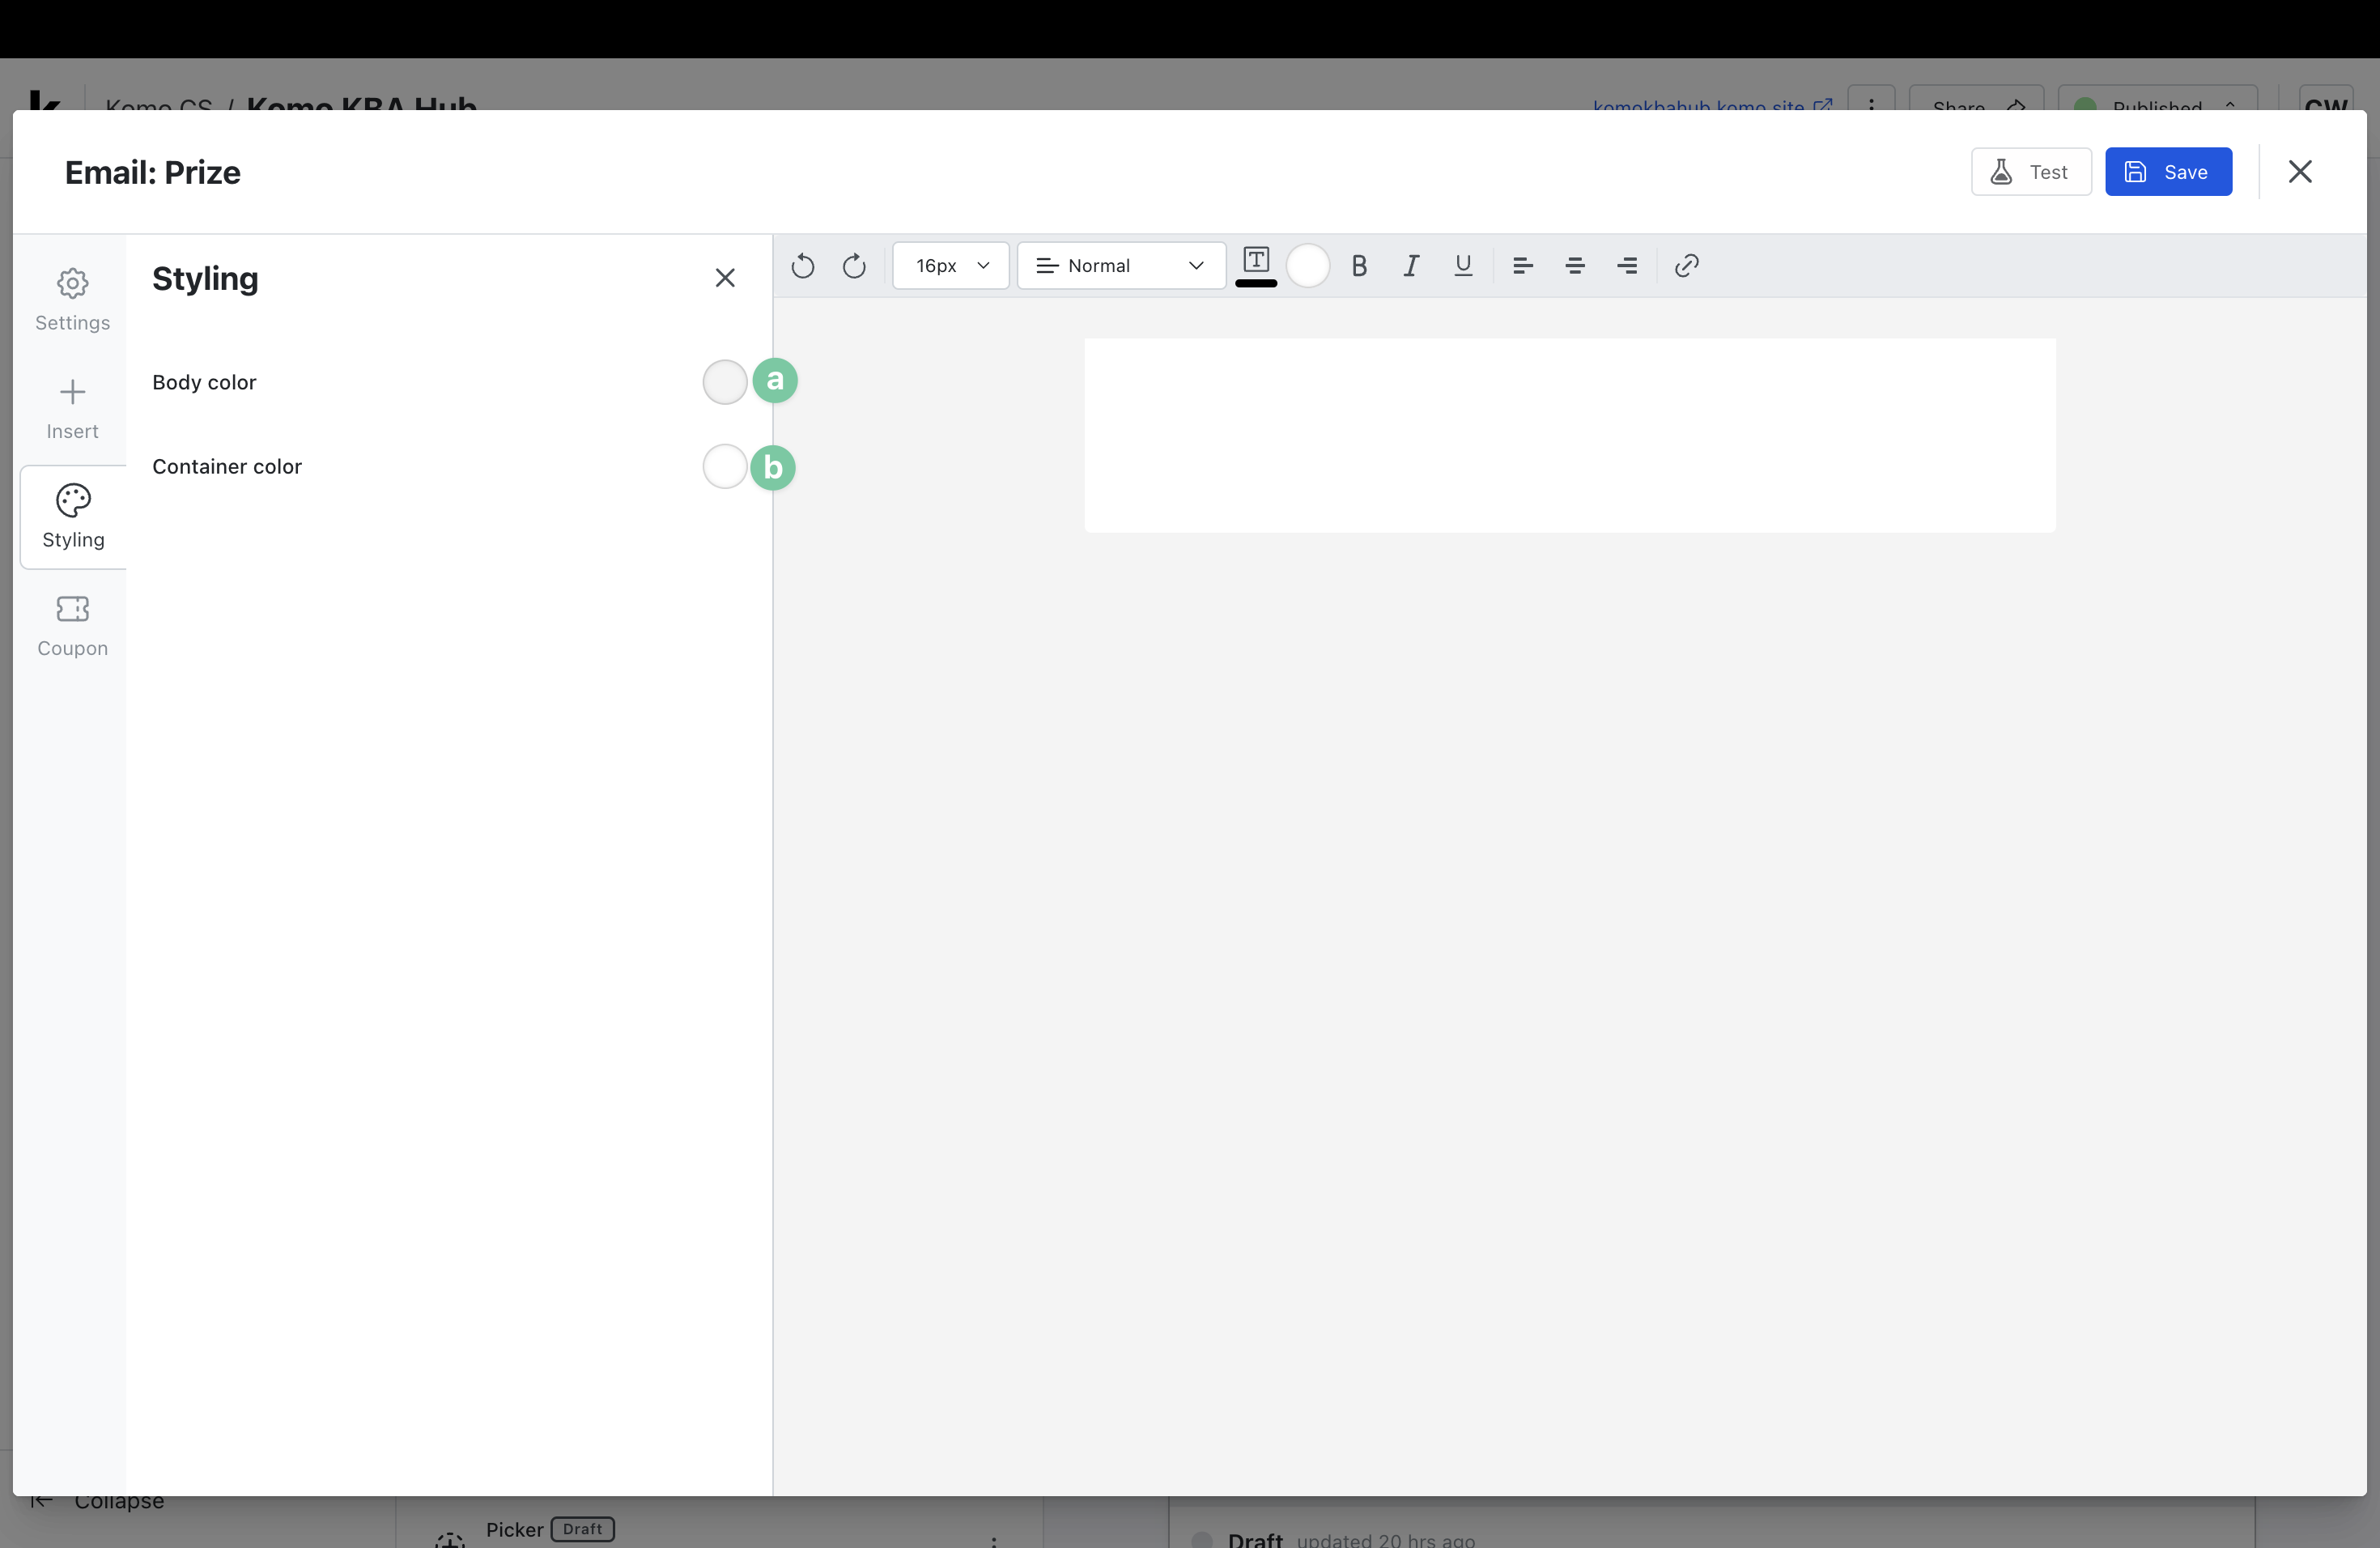
Task: Click the redo arrow icon
Action: tap(854, 266)
